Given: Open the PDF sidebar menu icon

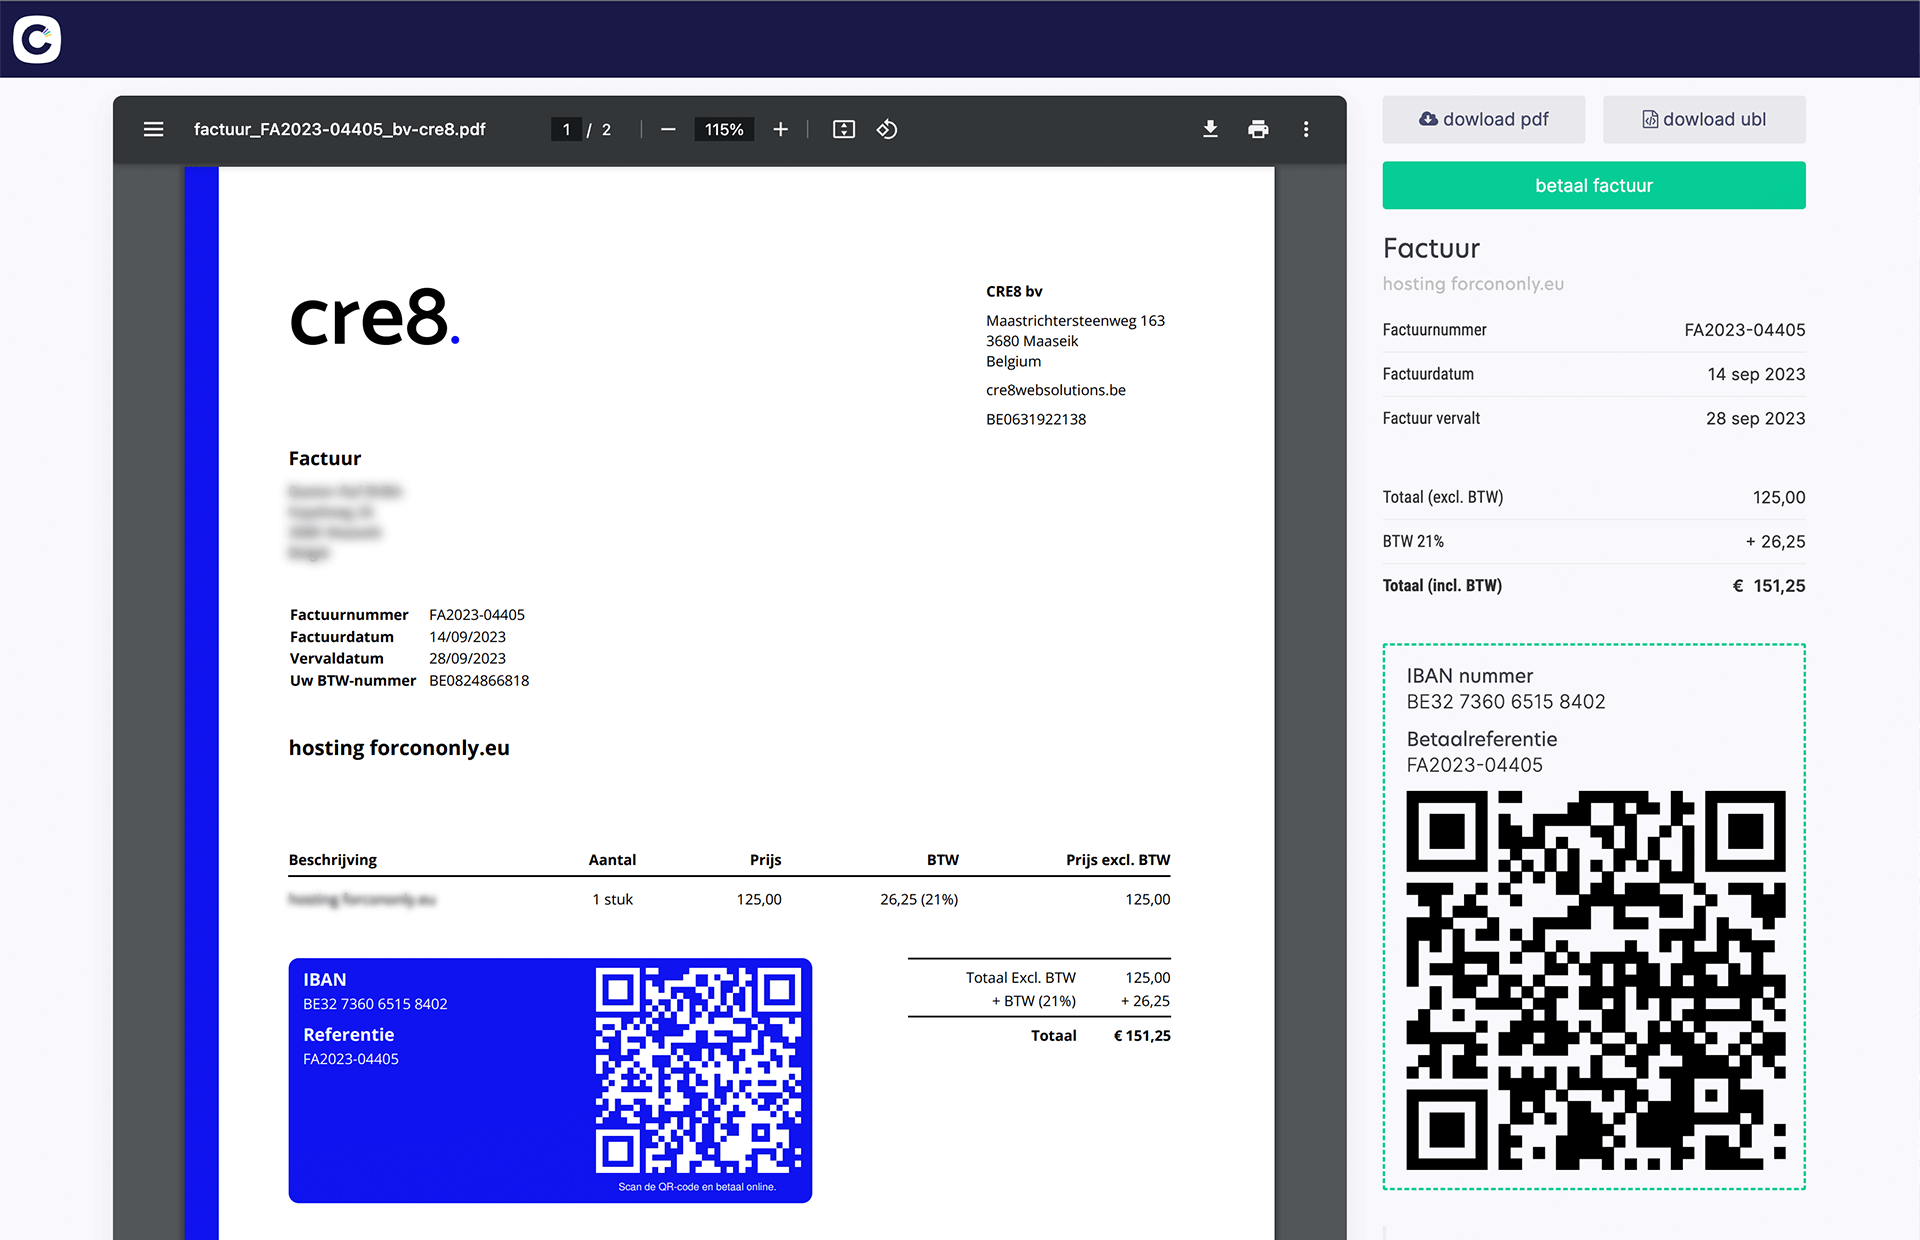Looking at the screenshot, I should (x=153, y=129).
